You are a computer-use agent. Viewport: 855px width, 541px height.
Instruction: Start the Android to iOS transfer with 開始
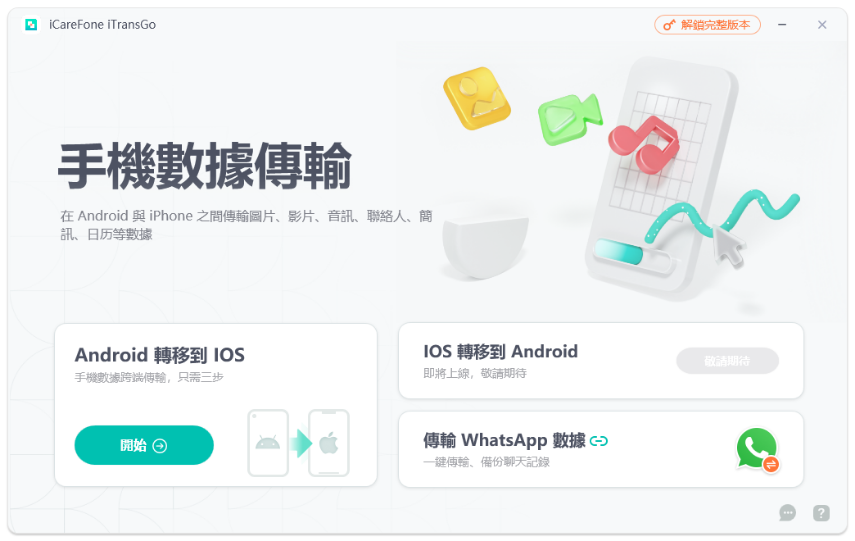144,445
